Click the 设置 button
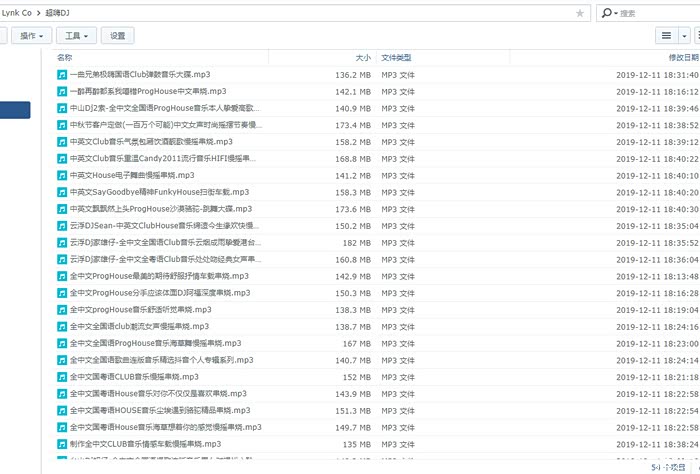The image size is (700, 474). click(x=118, y=35)
